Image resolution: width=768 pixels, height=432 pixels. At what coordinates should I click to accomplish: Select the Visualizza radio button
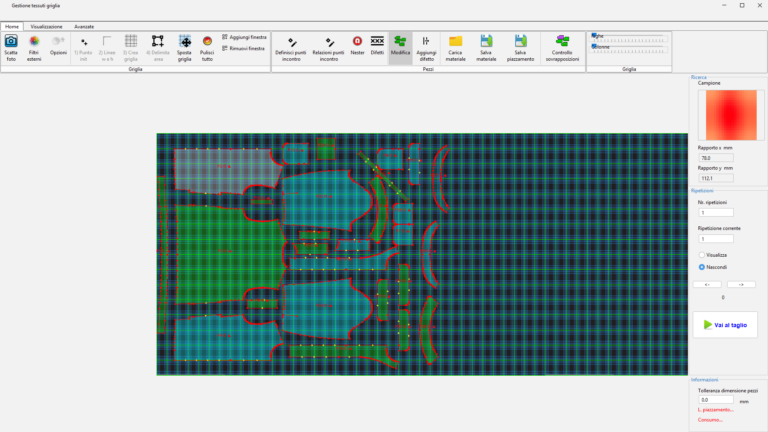click(702, 255)
